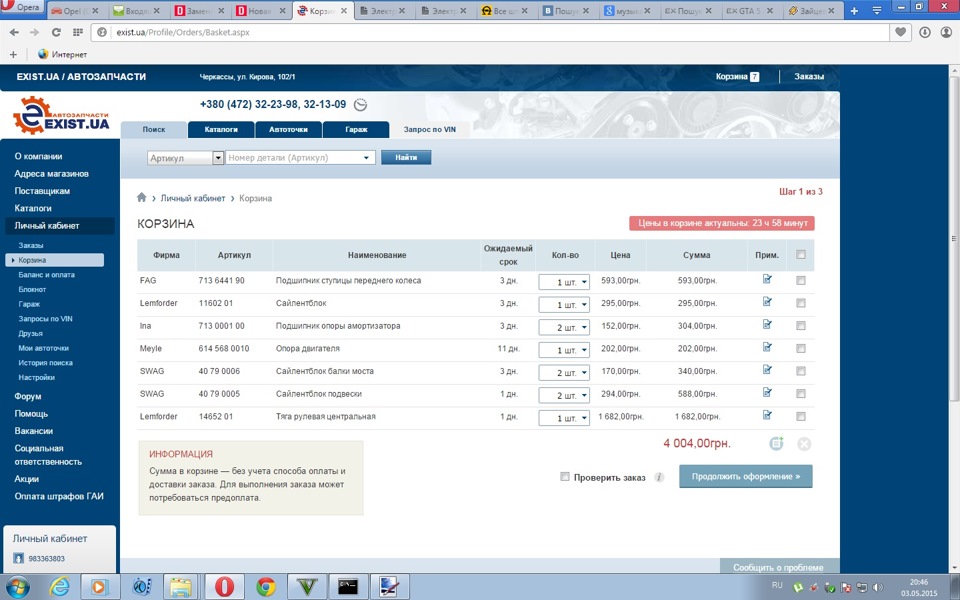Expand part number field suggestion arrow
Viewport: 960px width, 600px height.
(x=366, y=158)
